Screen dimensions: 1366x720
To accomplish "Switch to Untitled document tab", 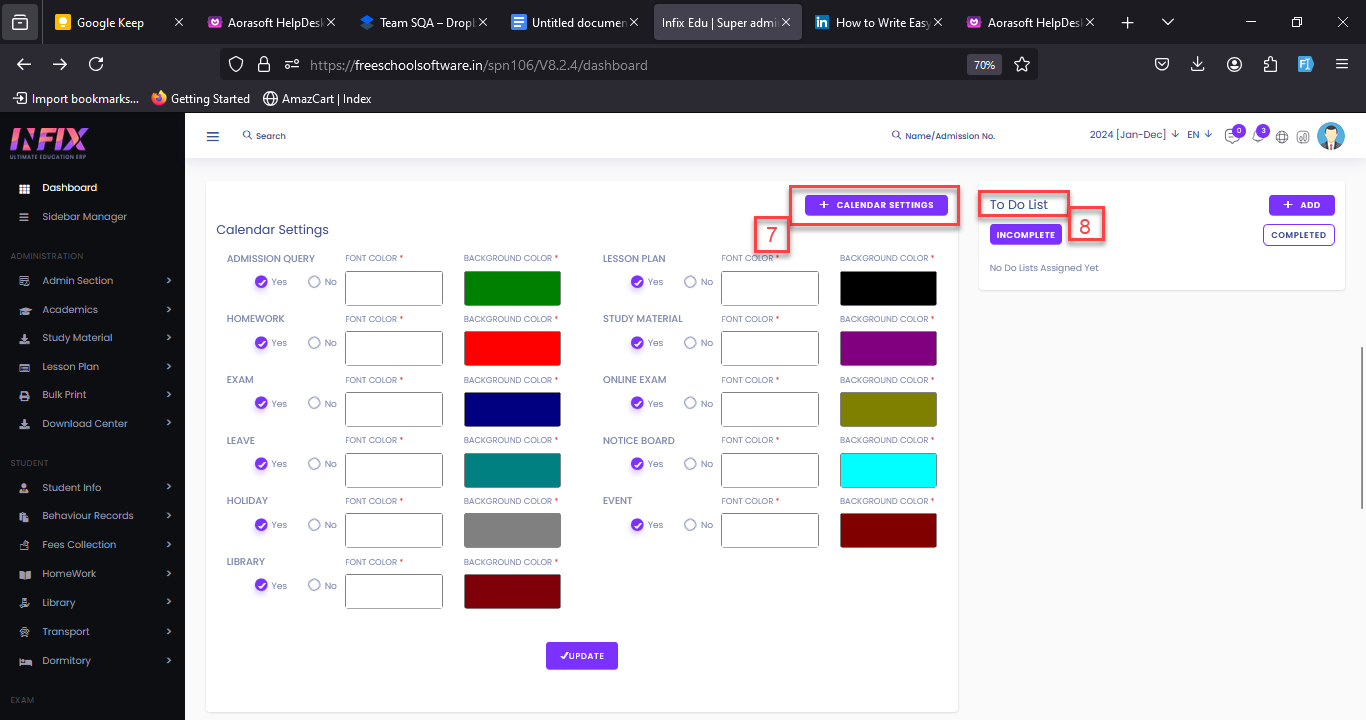I will point(574,22).
